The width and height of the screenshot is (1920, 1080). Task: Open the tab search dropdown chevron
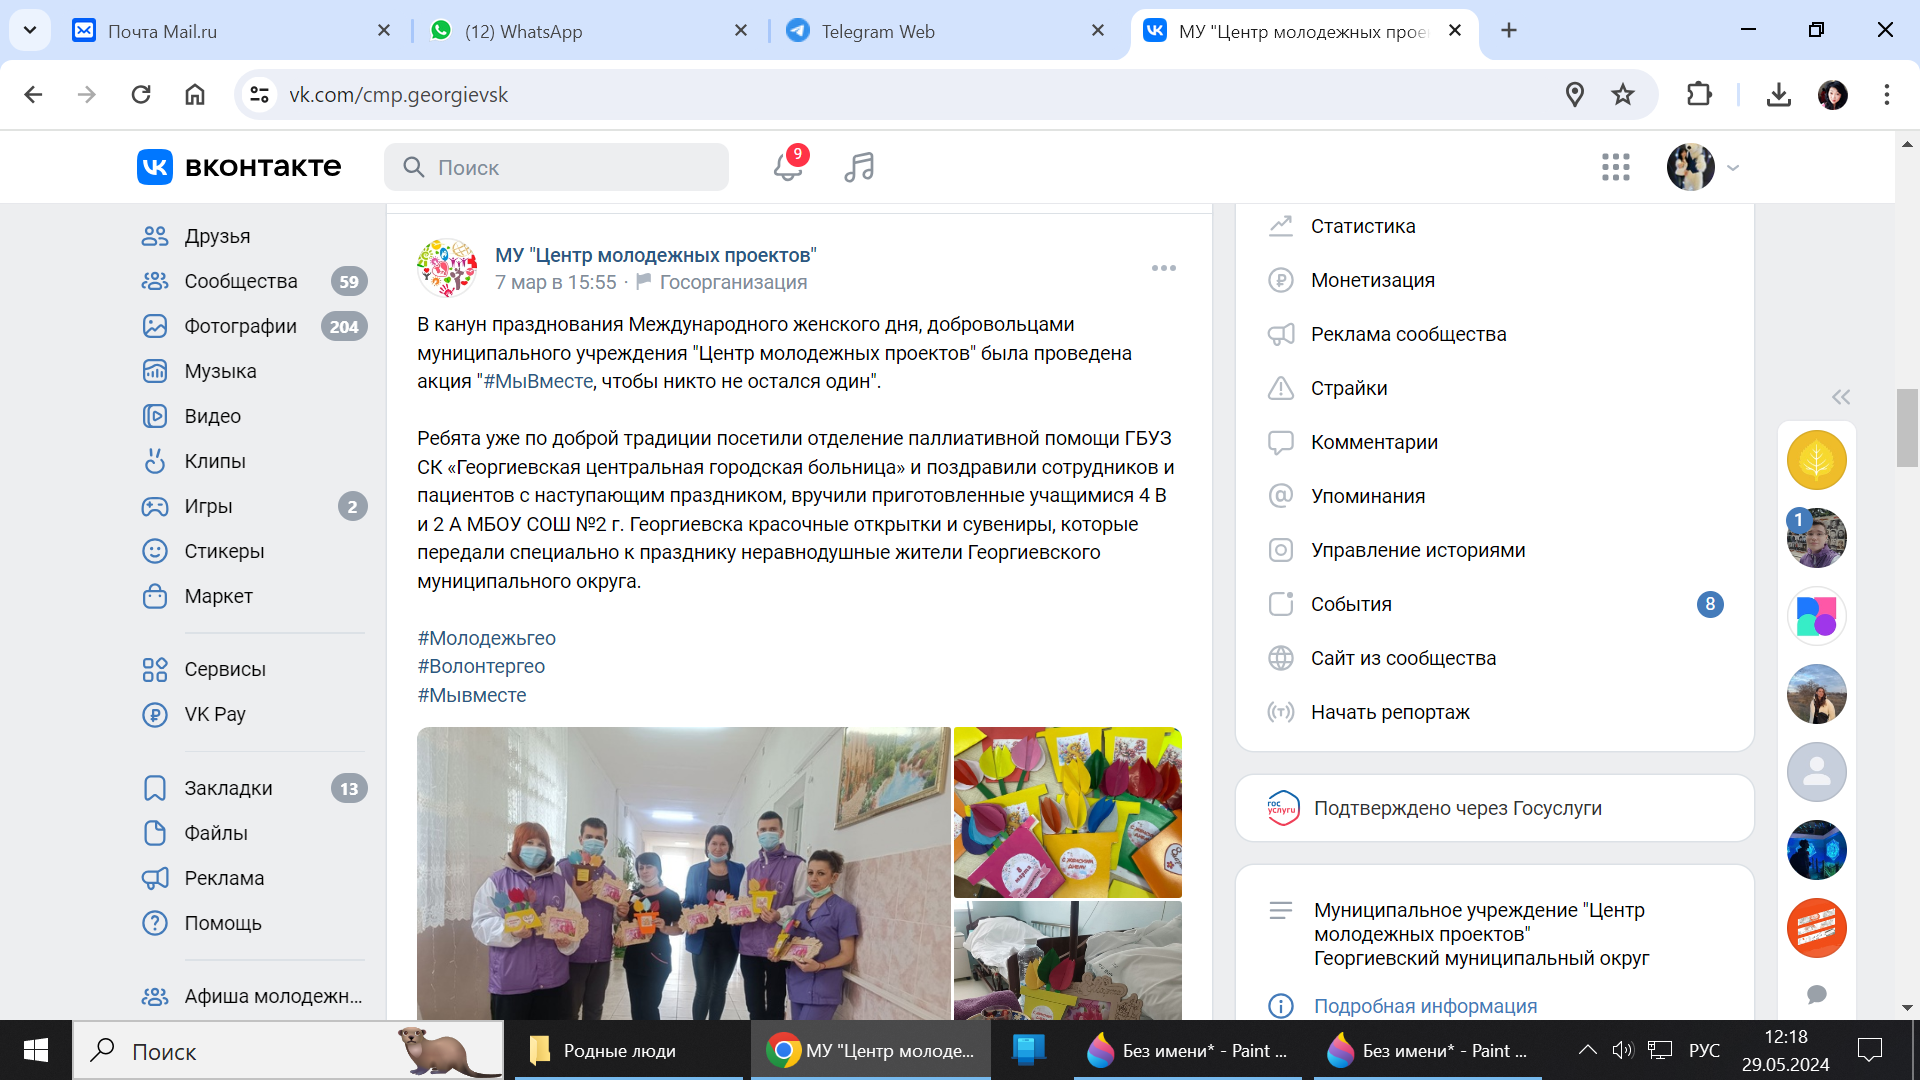[x=30, y=30]
